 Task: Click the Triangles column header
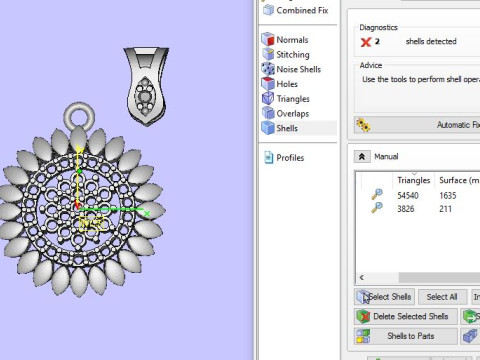[x=414, y=180]
